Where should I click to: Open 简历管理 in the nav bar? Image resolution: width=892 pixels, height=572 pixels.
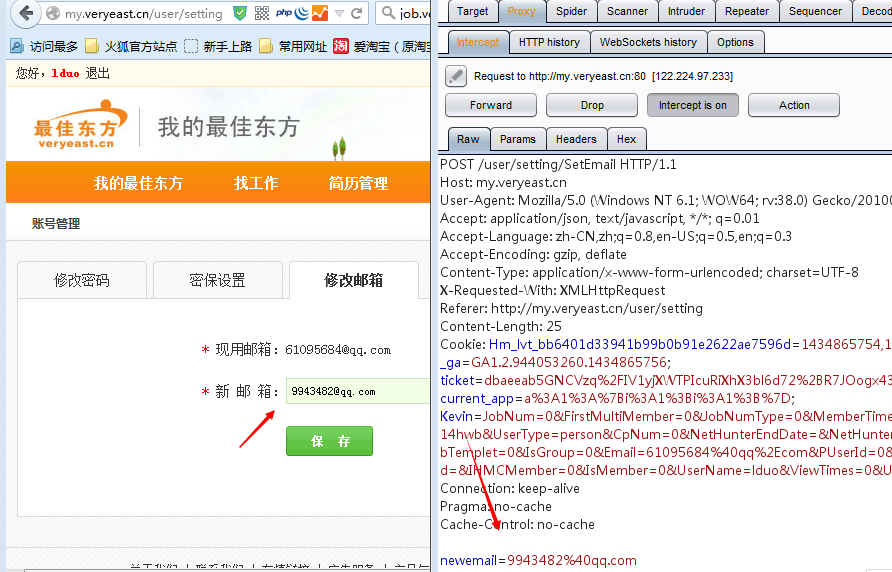(358, 183)
